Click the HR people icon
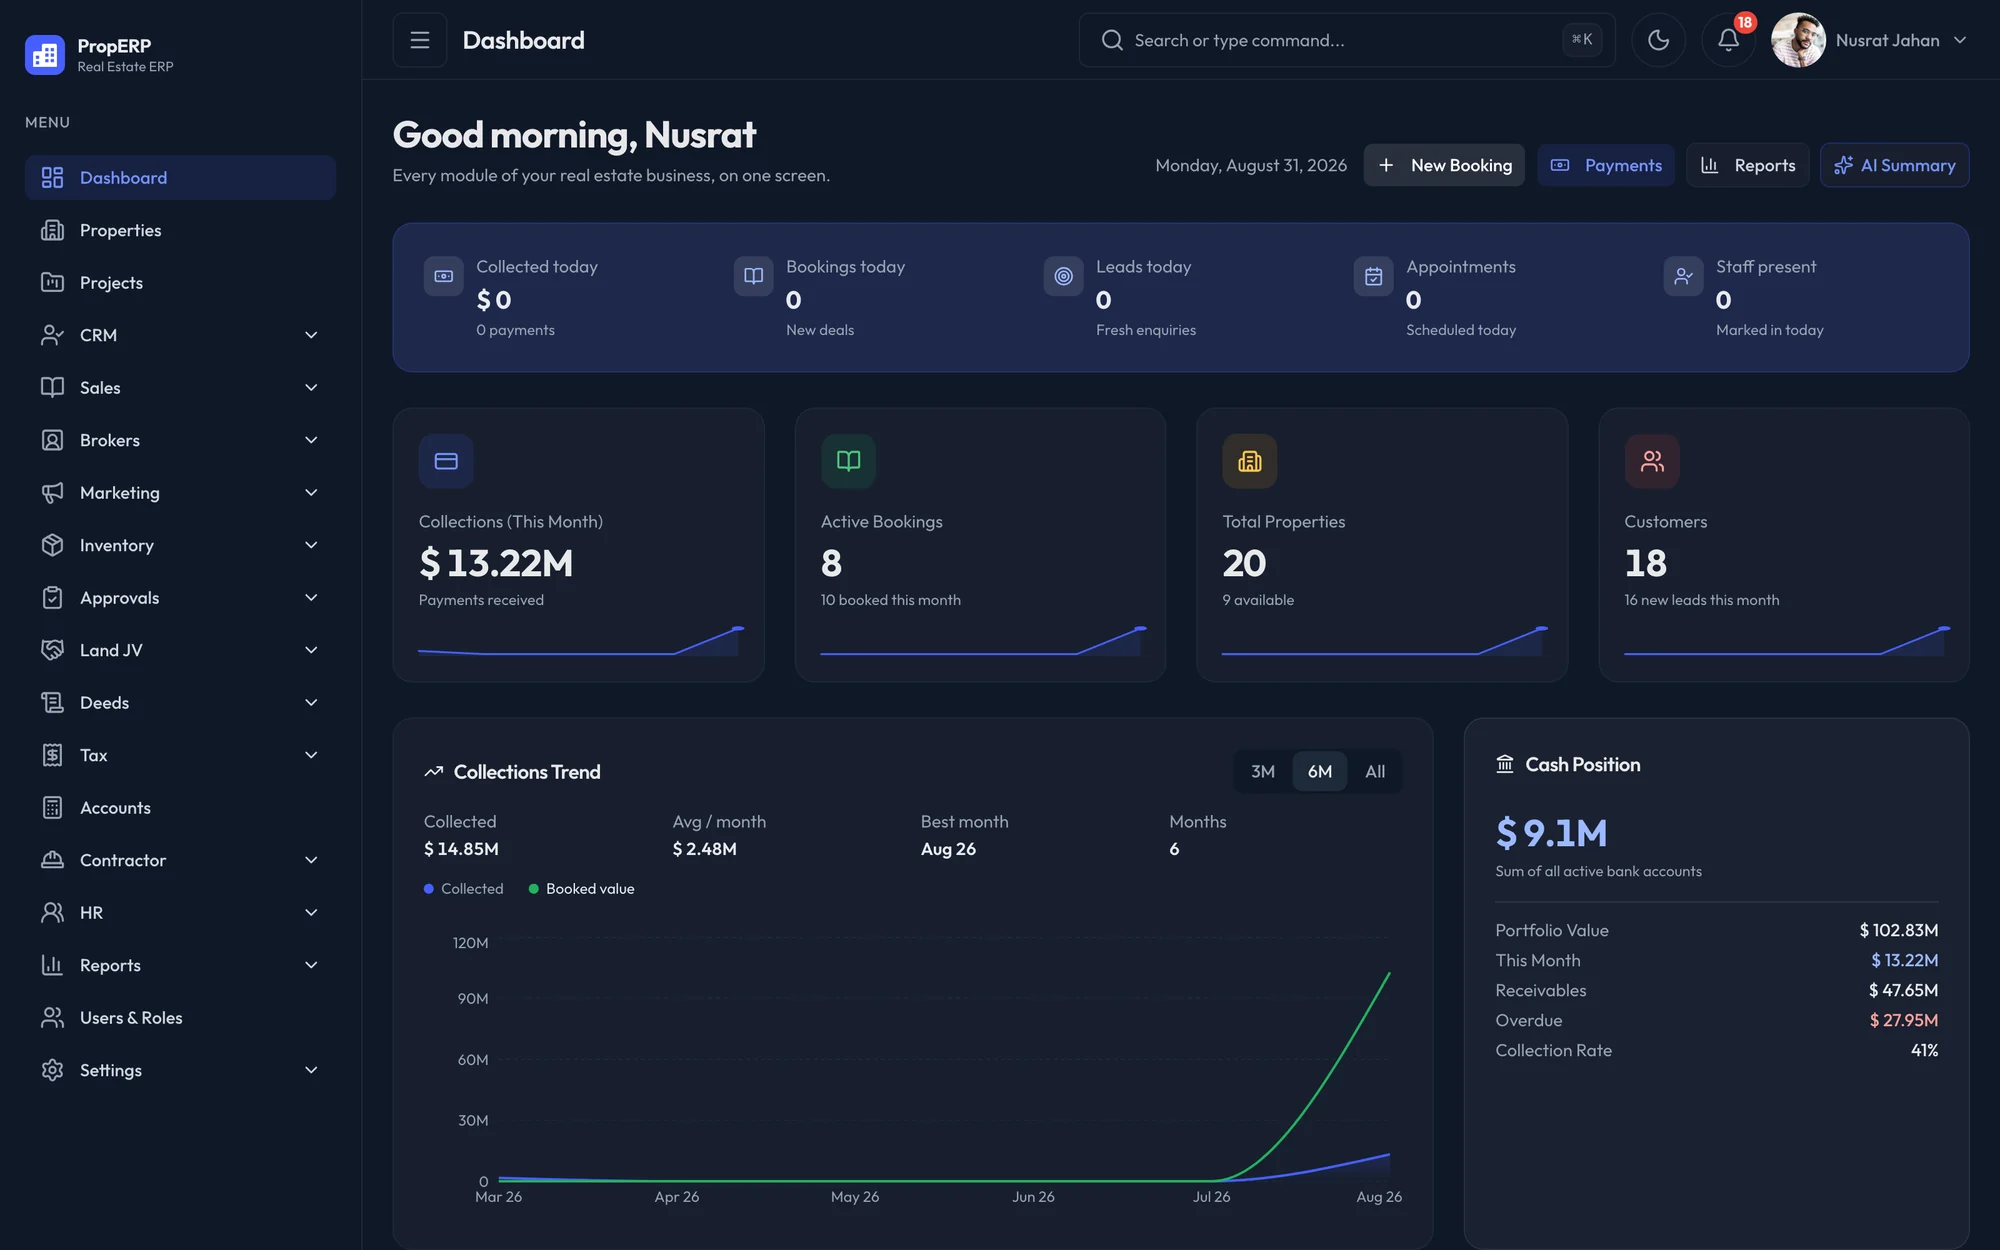Screen dimensions: 2000x1250 coord(52,912)
